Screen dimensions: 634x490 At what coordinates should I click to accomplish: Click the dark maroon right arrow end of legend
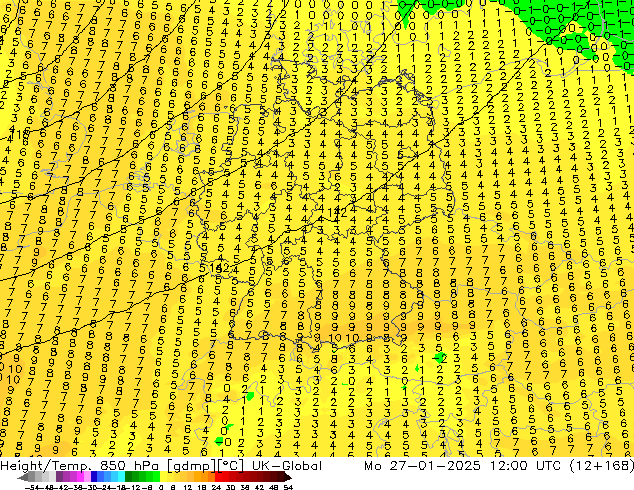(288, 477)
